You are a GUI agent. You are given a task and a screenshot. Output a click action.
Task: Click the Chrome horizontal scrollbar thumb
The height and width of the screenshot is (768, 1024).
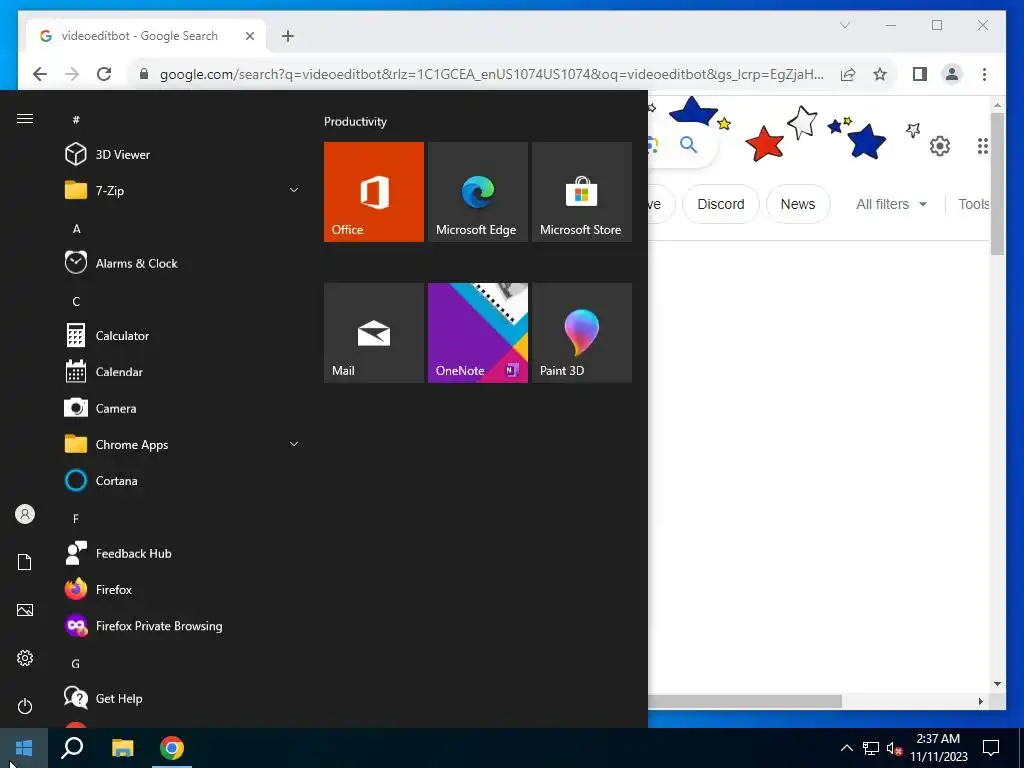[x=744, y=701]
